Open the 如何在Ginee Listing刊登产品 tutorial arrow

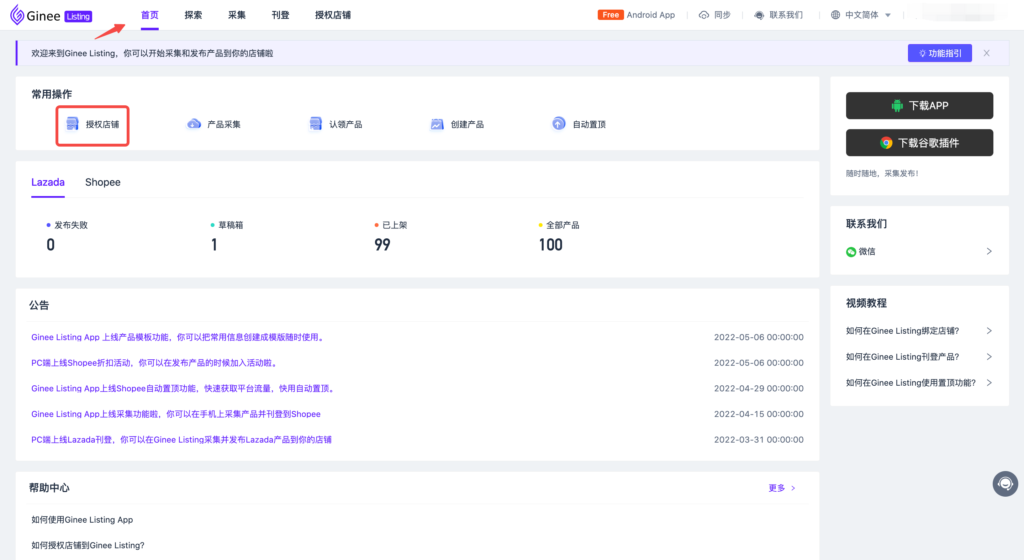(x=989, y=357)
